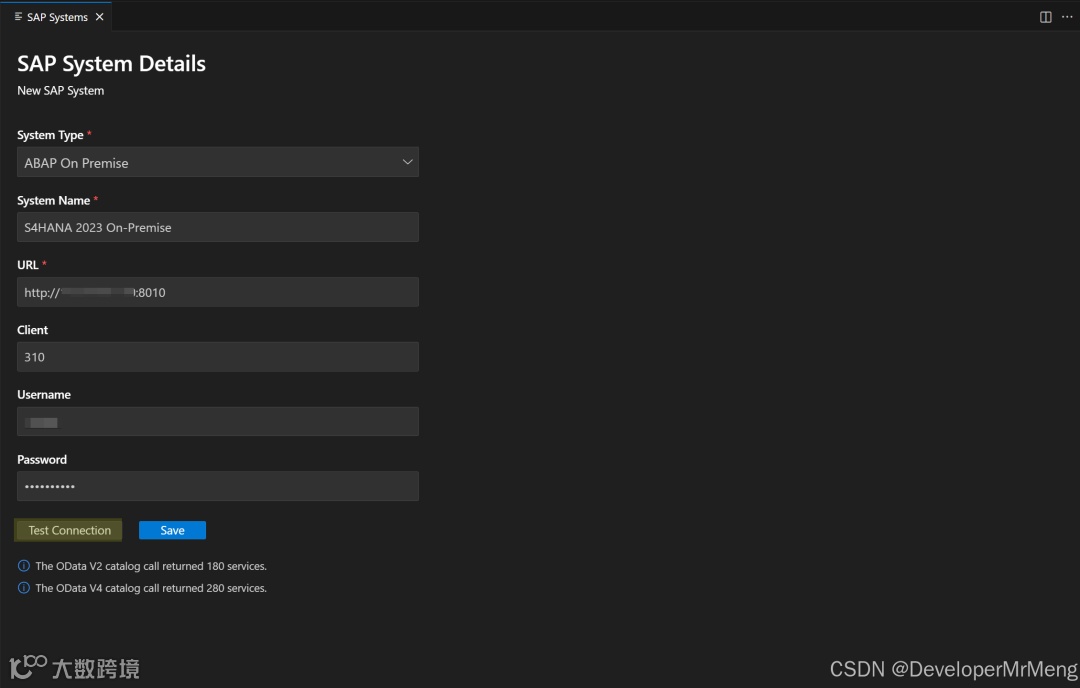The image size is (1080, 688).
Task: Click the New SAP System subtitle
Action: click(x=61, y=91)
